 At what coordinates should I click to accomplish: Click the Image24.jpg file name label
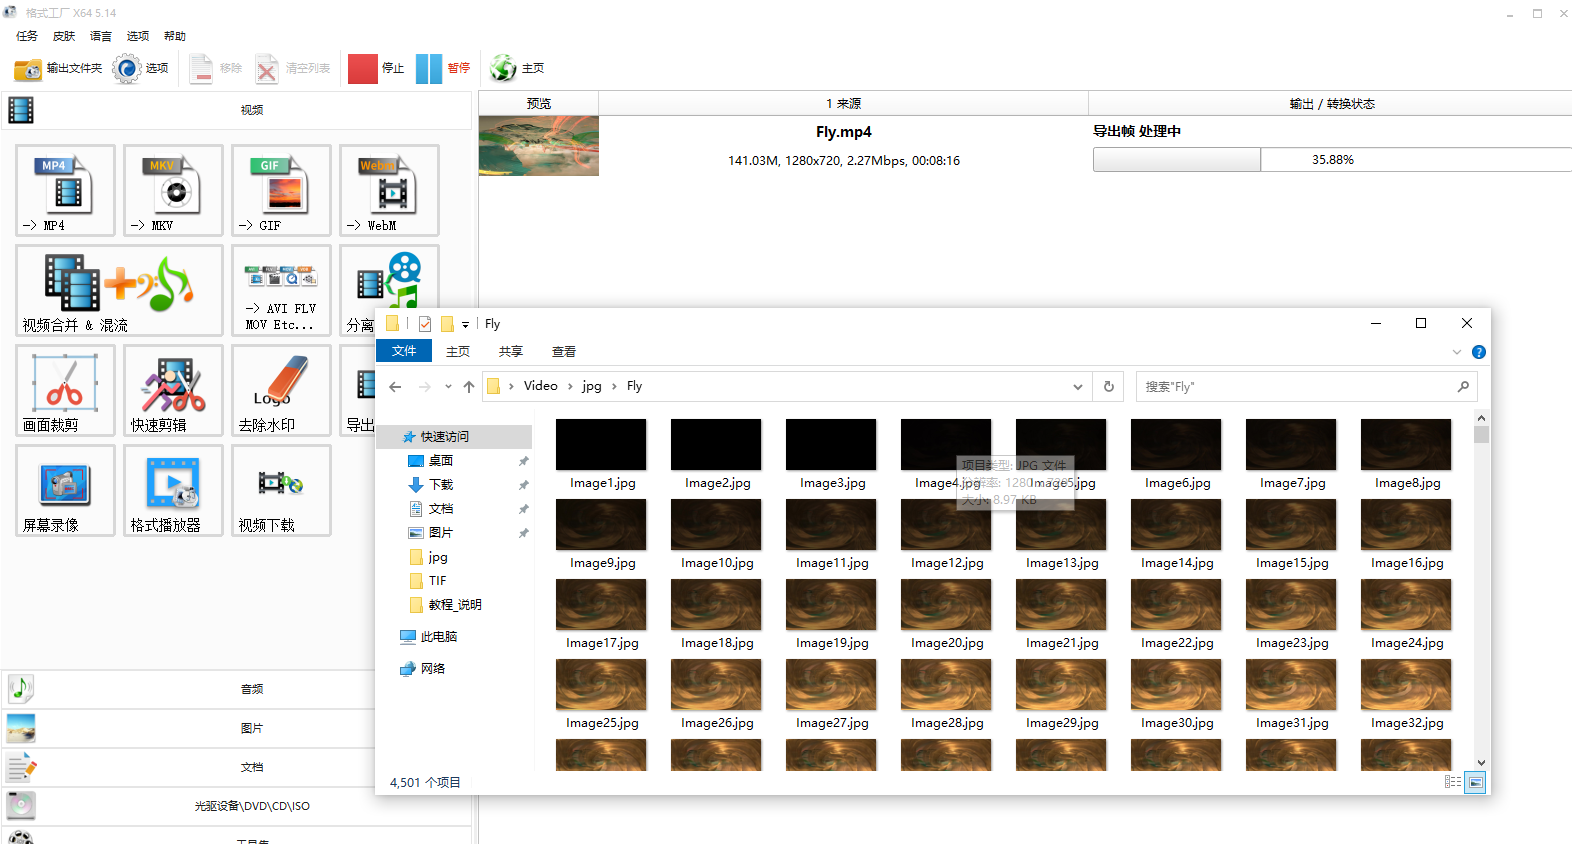1407,643
